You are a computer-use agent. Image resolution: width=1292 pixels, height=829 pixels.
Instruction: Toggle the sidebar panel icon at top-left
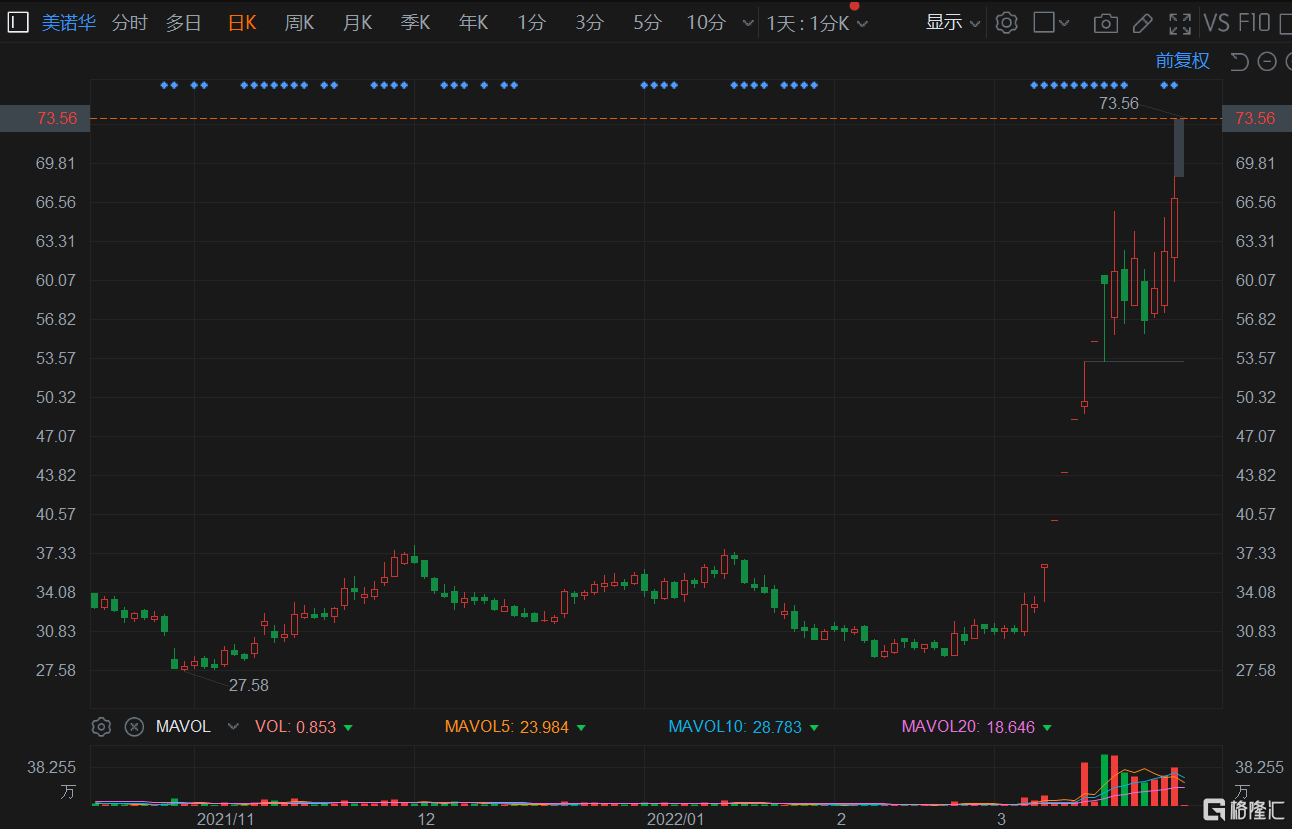click(19, 22)
